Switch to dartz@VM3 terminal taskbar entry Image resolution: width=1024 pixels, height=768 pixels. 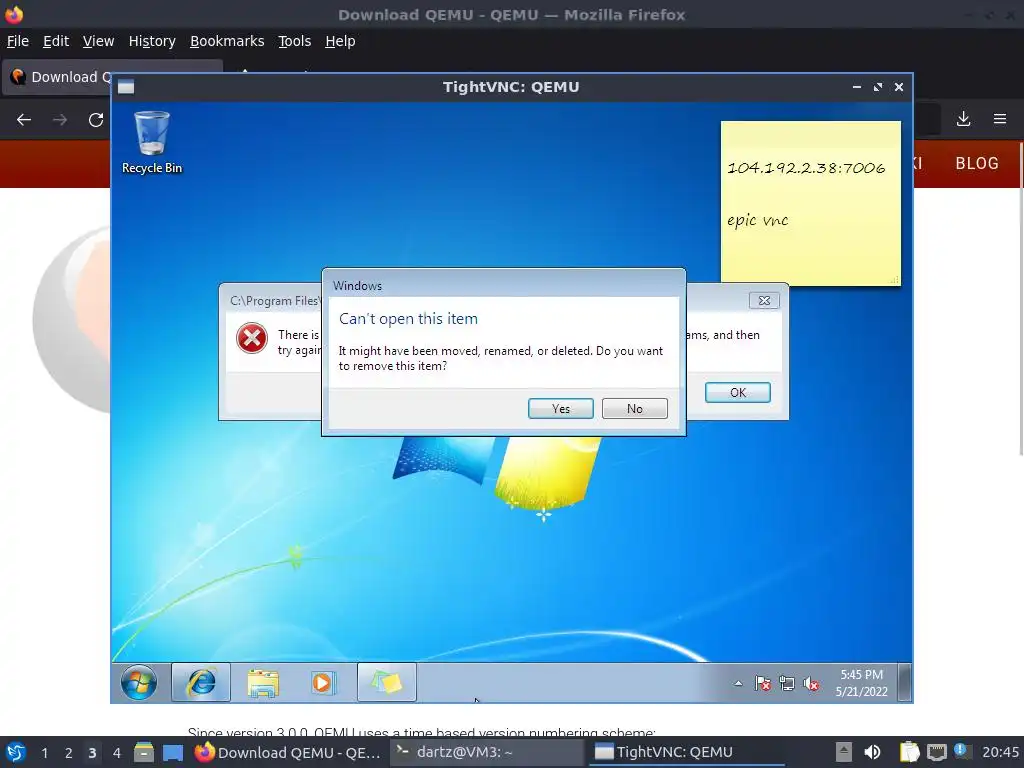coord(487,752)
